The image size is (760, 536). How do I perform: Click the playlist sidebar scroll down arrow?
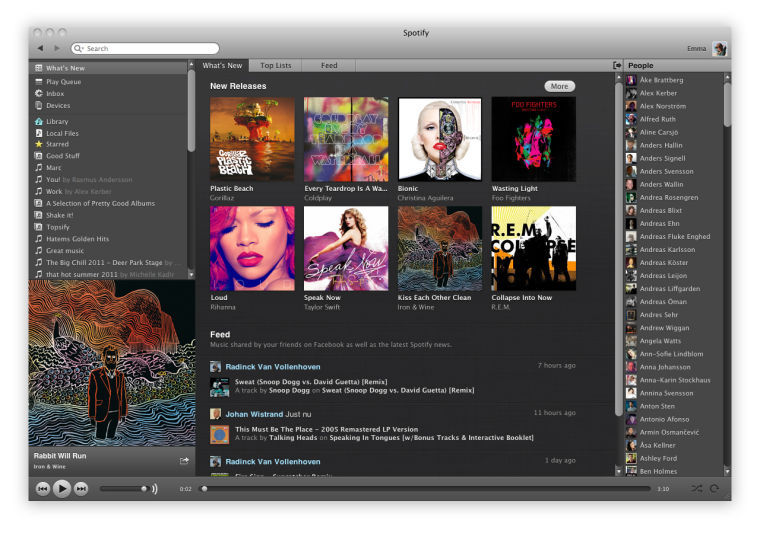[x=191, y=275]
